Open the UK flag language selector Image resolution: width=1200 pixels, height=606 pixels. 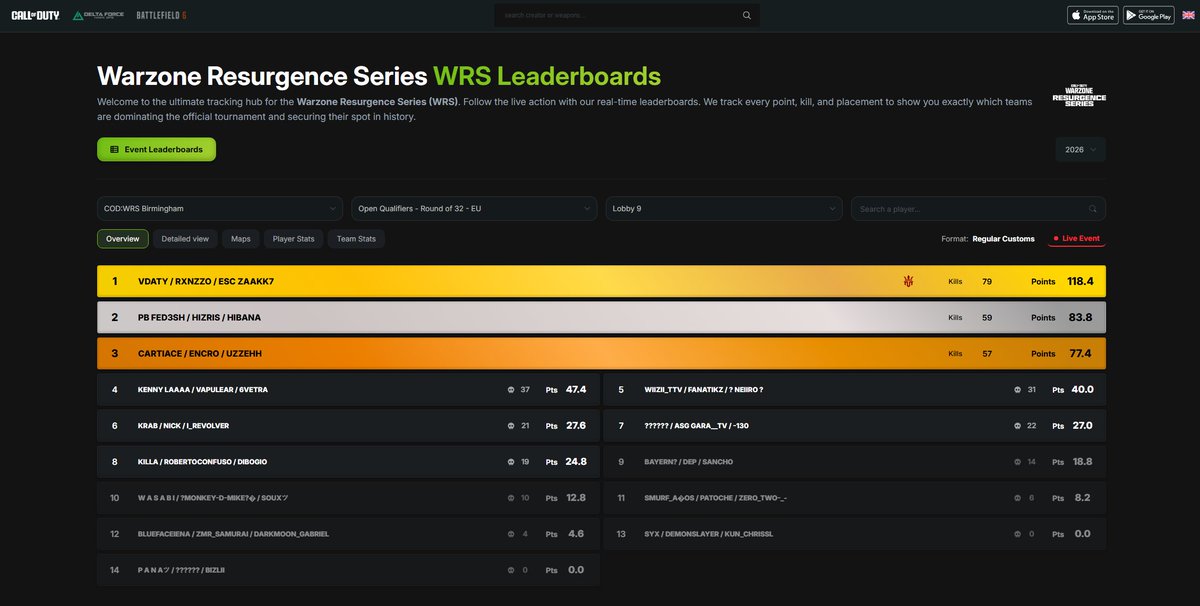click(x=1187, y=15)
